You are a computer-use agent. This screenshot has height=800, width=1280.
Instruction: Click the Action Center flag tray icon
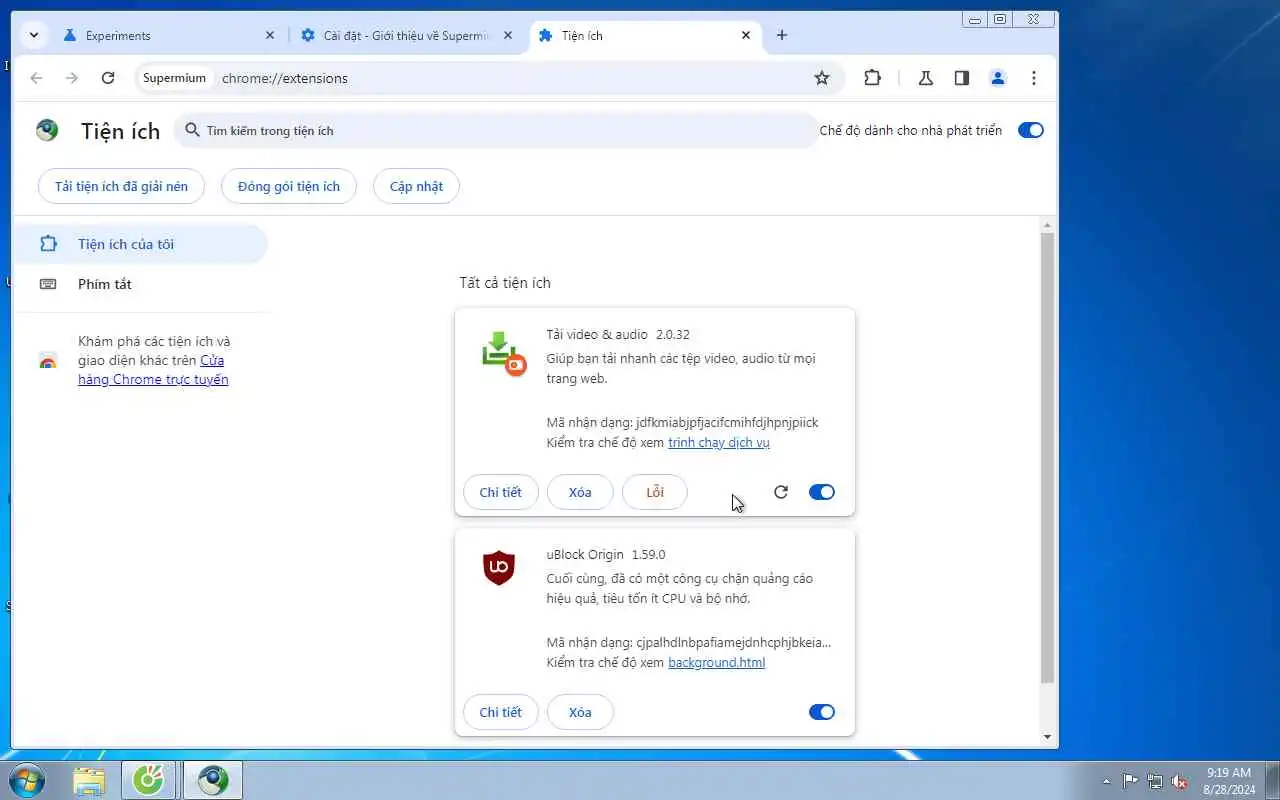tap(1130, 781)
